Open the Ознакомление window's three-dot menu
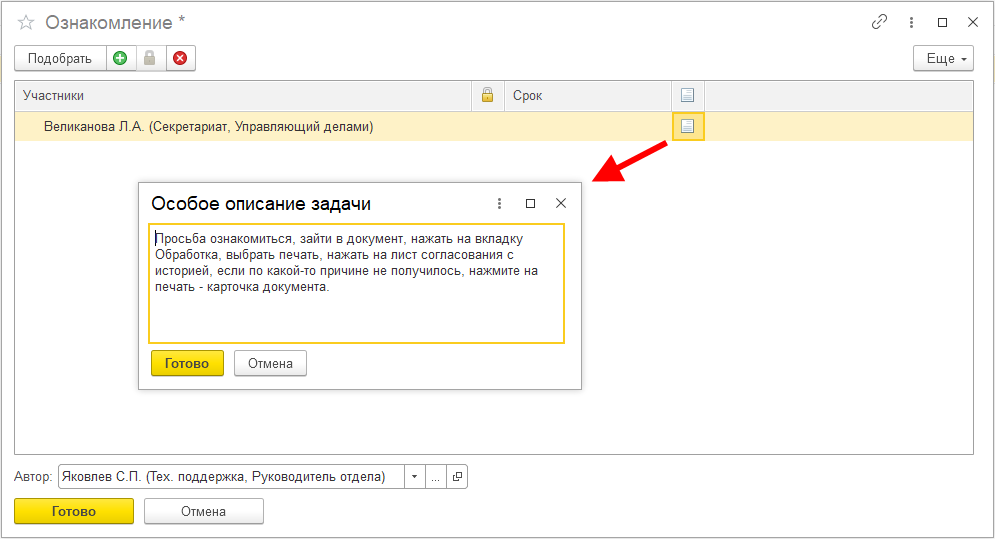The image size is (995, 539). tap(911, 22)
